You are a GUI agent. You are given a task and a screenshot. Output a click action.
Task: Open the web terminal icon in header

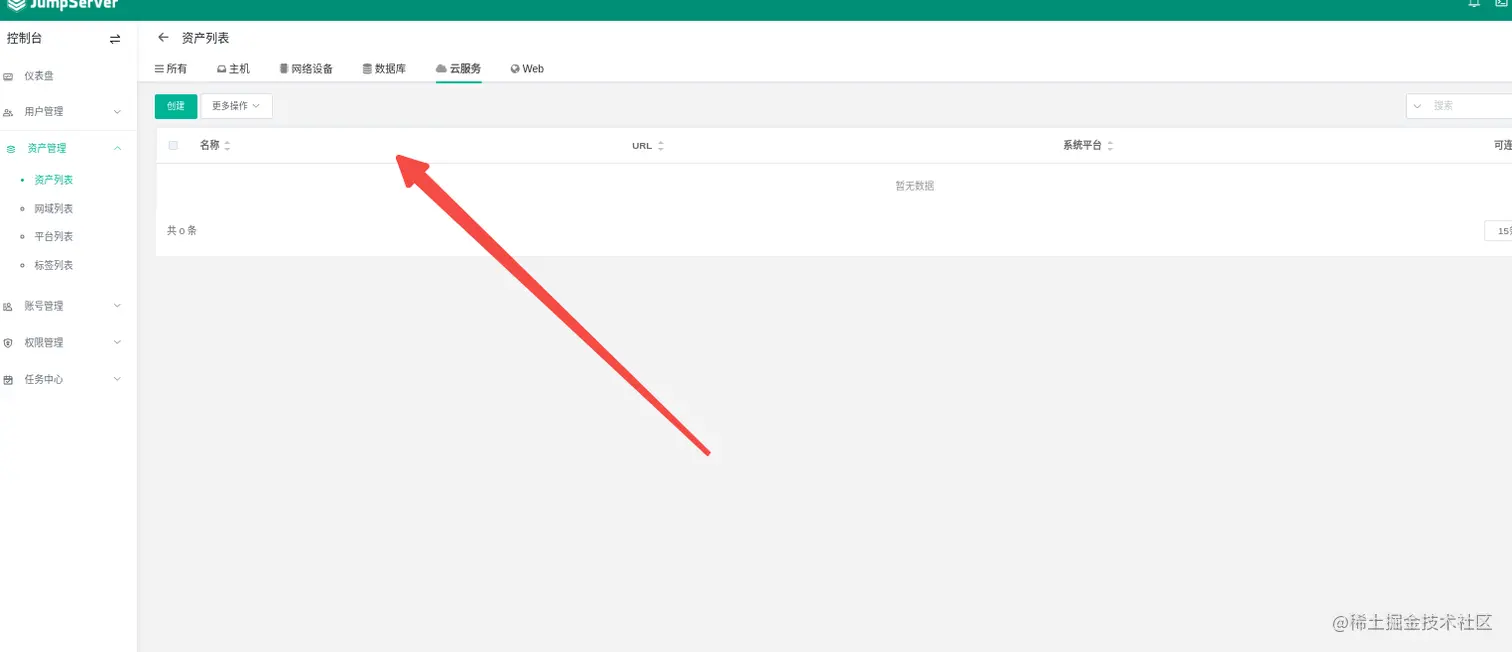coord(1502,3)
